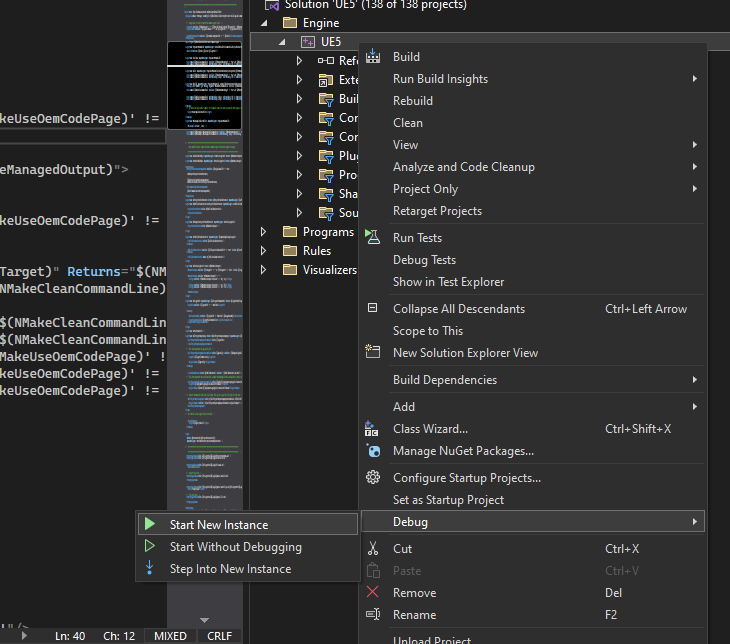The height and width of the screenshot is (644, 730).
Task: Click the Rename icon
Action: click(373, 614)
